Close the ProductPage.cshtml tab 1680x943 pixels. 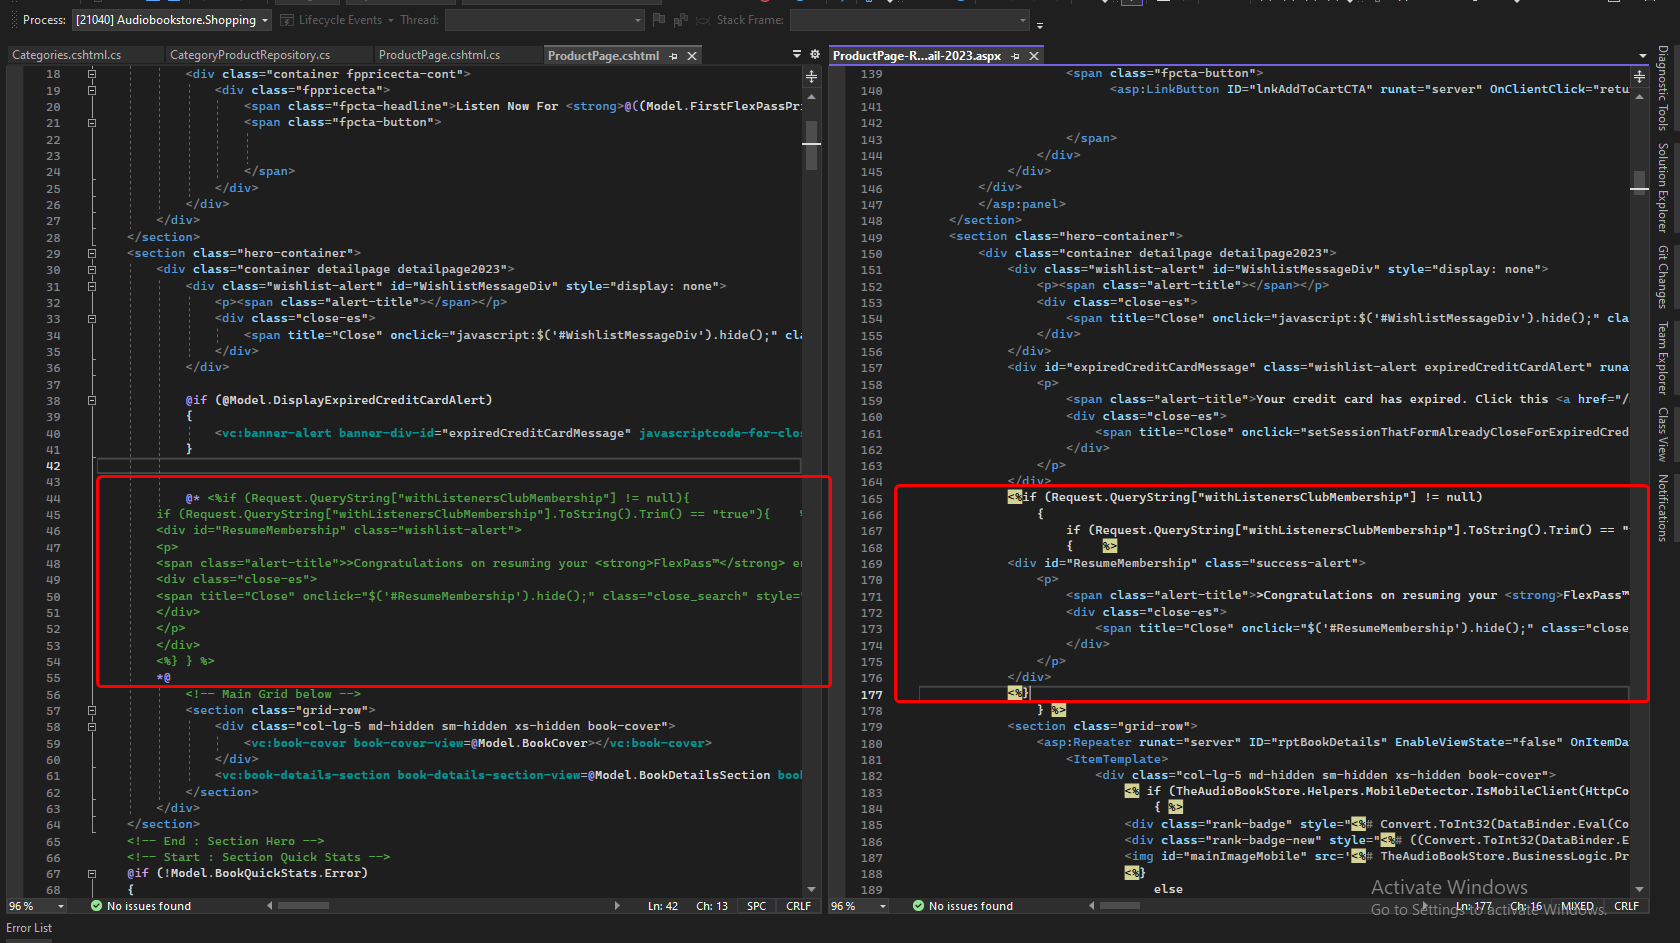[x=692, y=56]
